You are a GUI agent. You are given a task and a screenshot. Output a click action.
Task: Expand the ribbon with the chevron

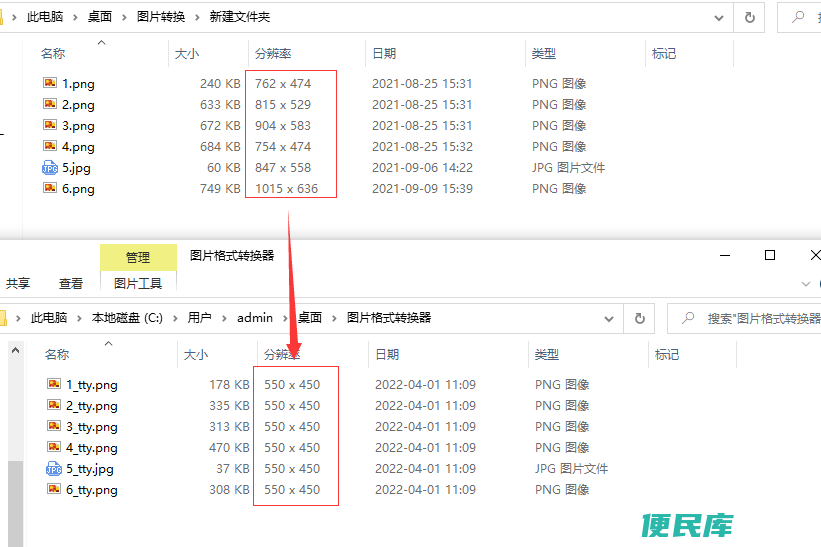coord(805,284)
